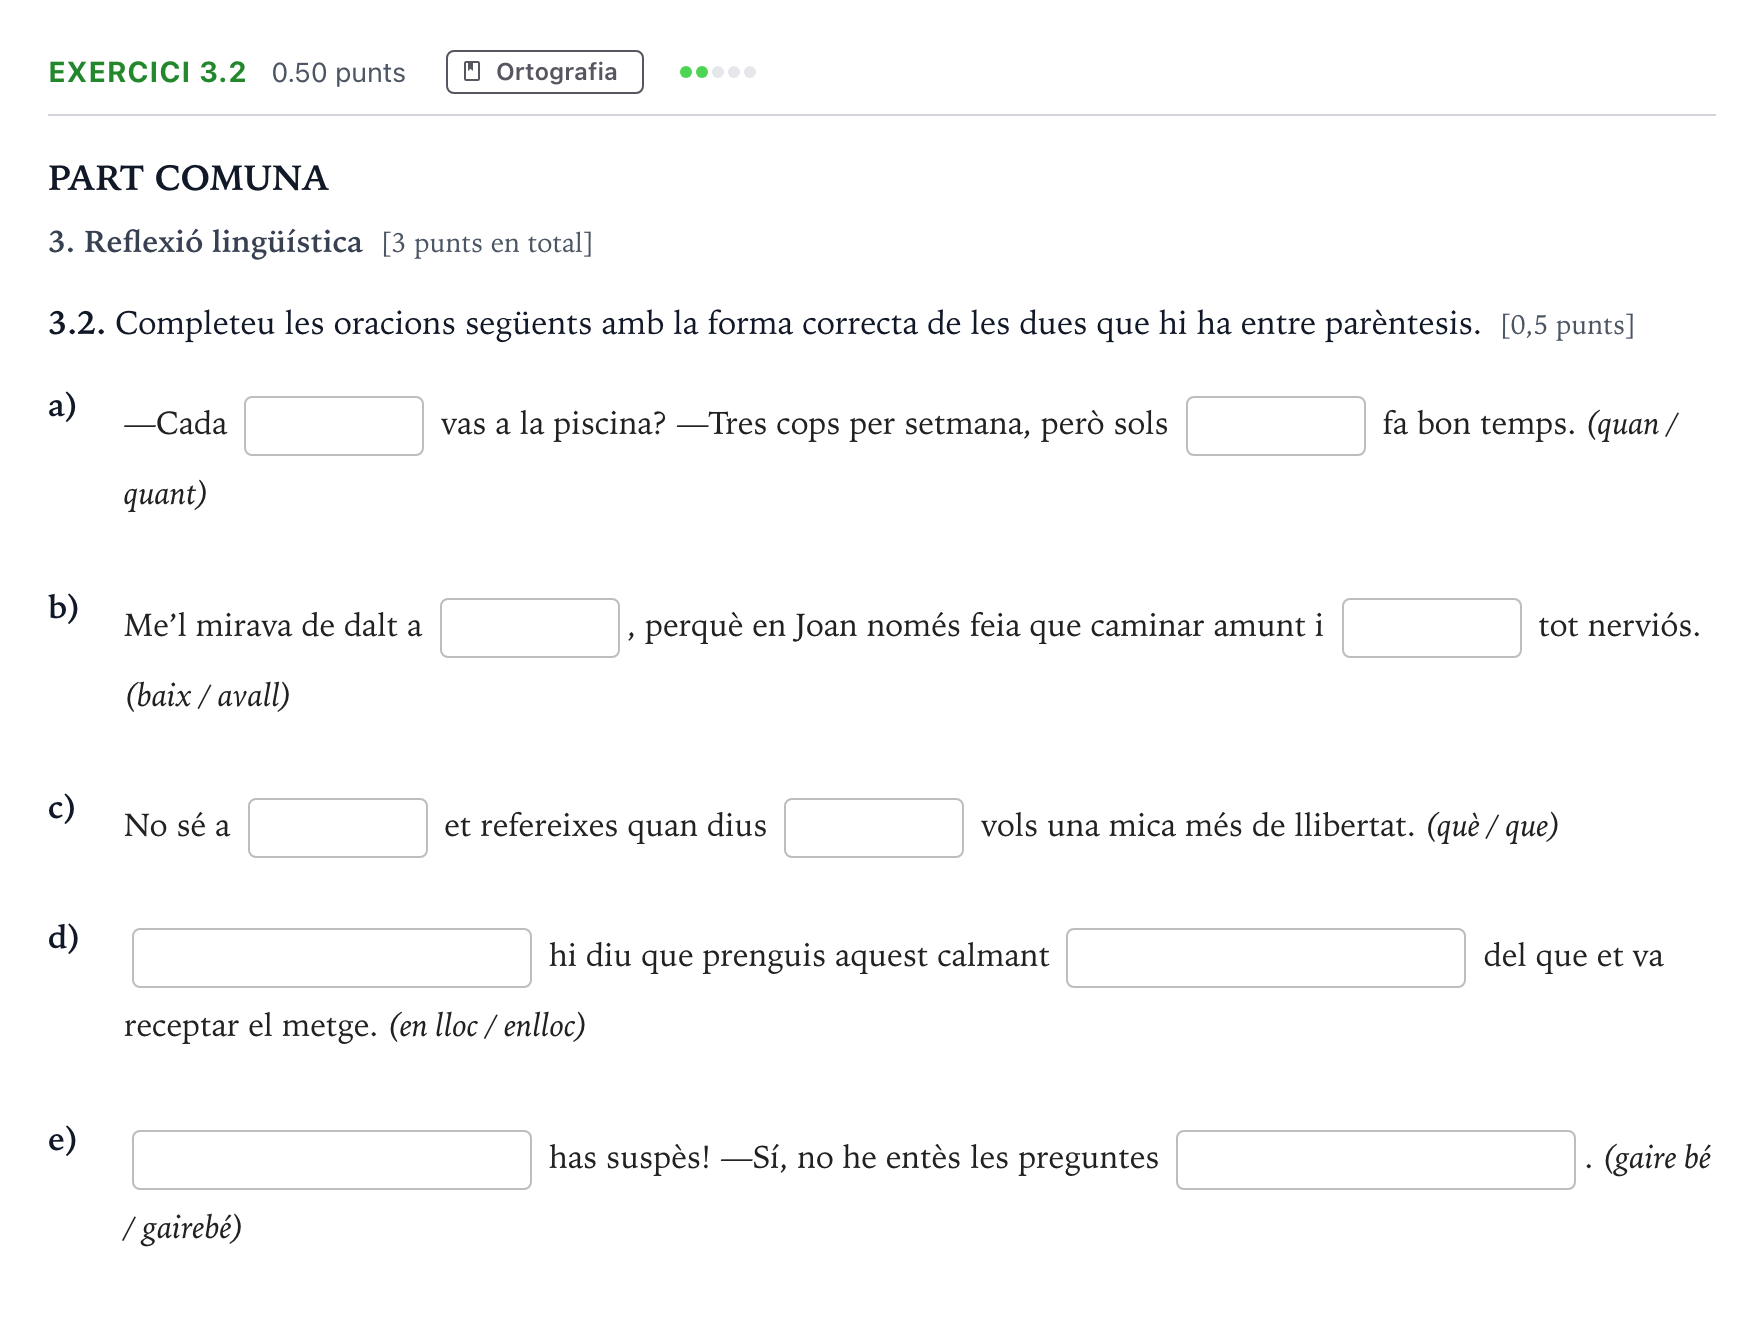Click "vols una mica més de llibertat."
The image size is (1764, 1334).
click(x=1198, y=826)
